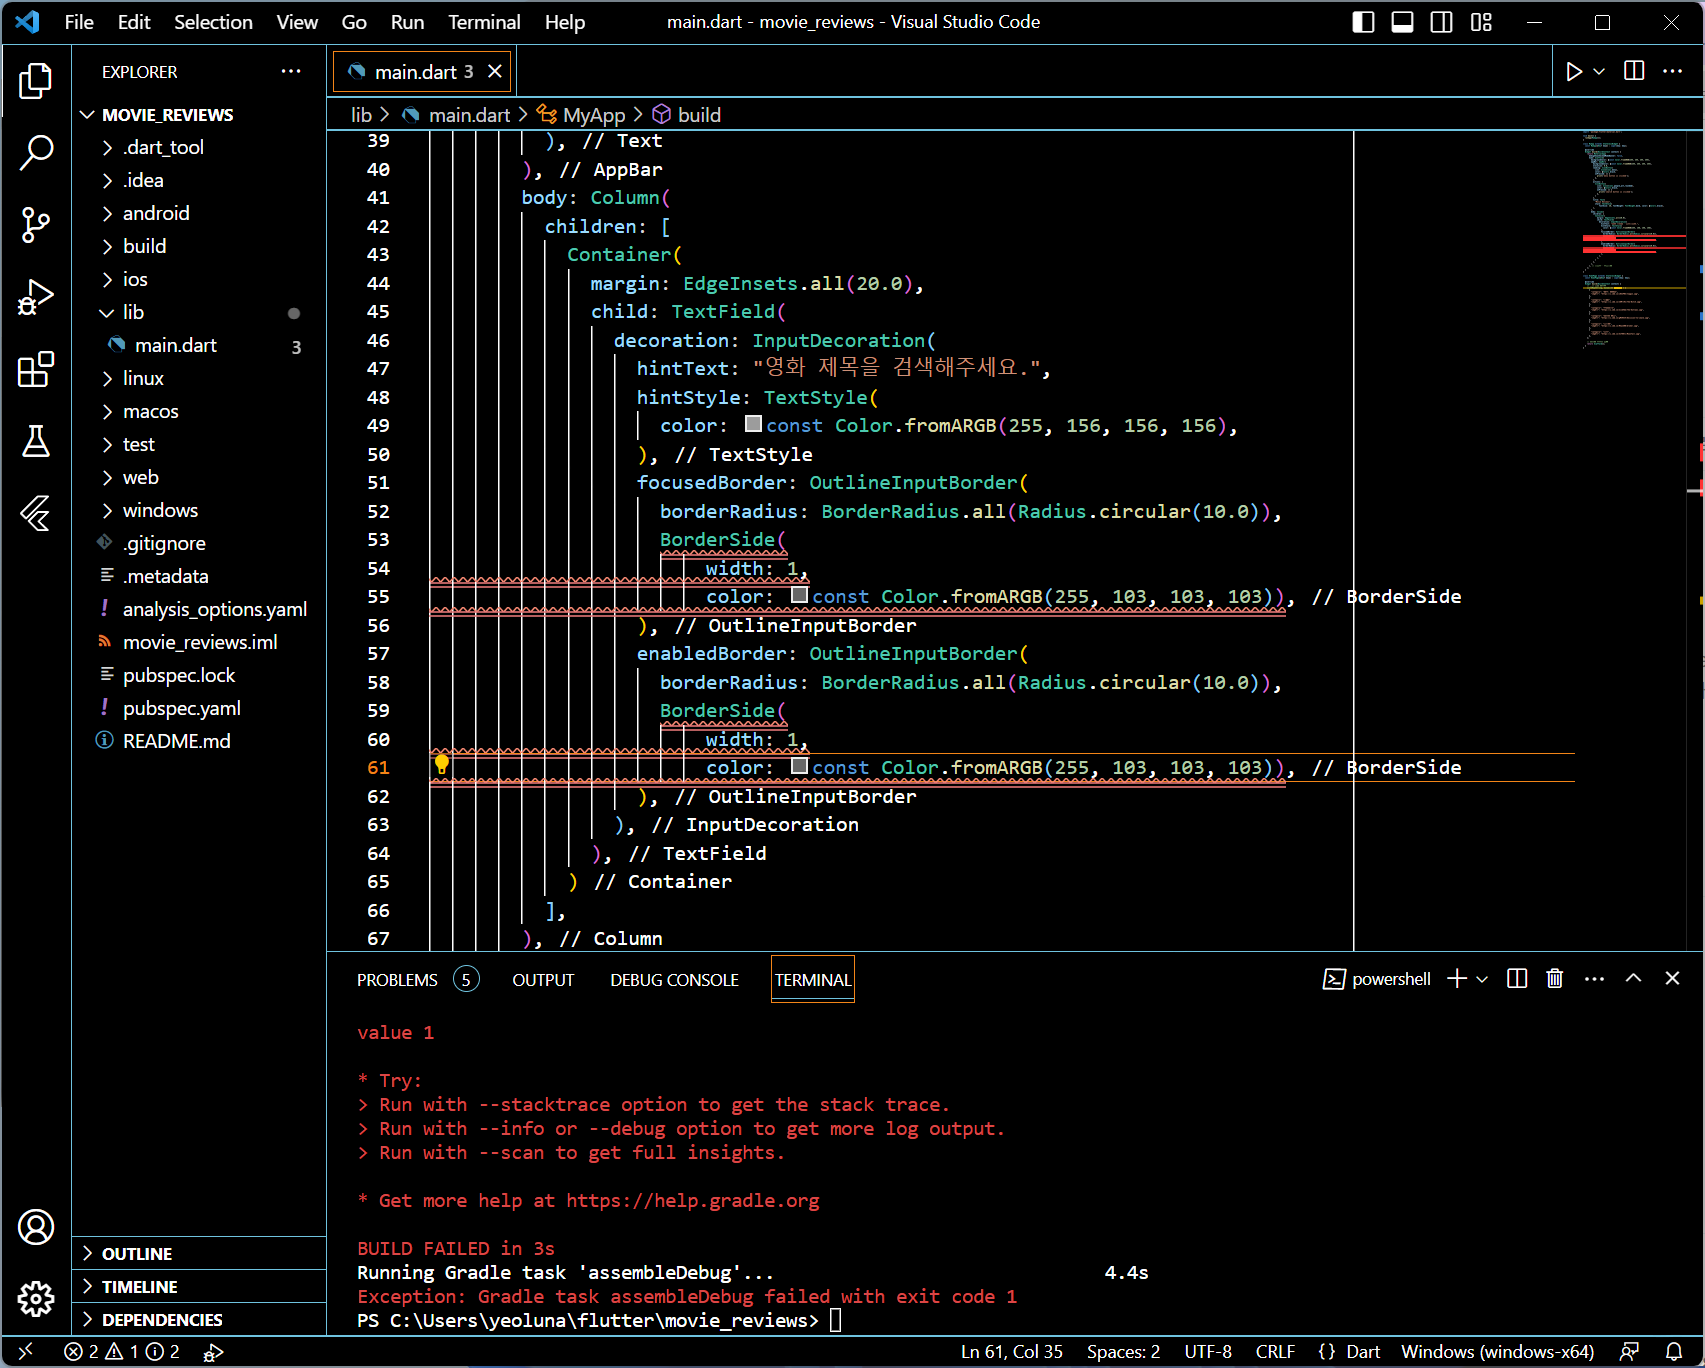
Task: Click Ln 61, Col 35 in status bar
Action: click(x=1012, y=1352)
